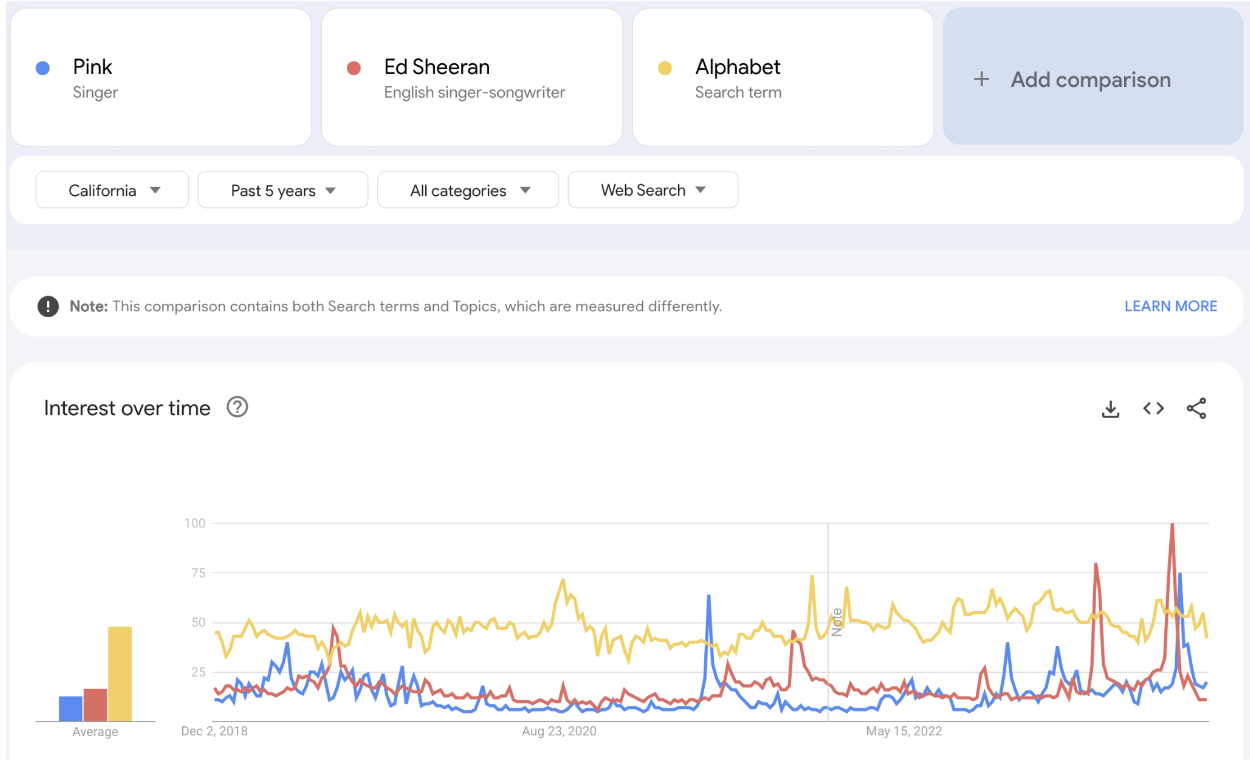This screenshot has width=1250, height=776.
Task: Click the blue dot next to Pink
Action: [42, 68]
